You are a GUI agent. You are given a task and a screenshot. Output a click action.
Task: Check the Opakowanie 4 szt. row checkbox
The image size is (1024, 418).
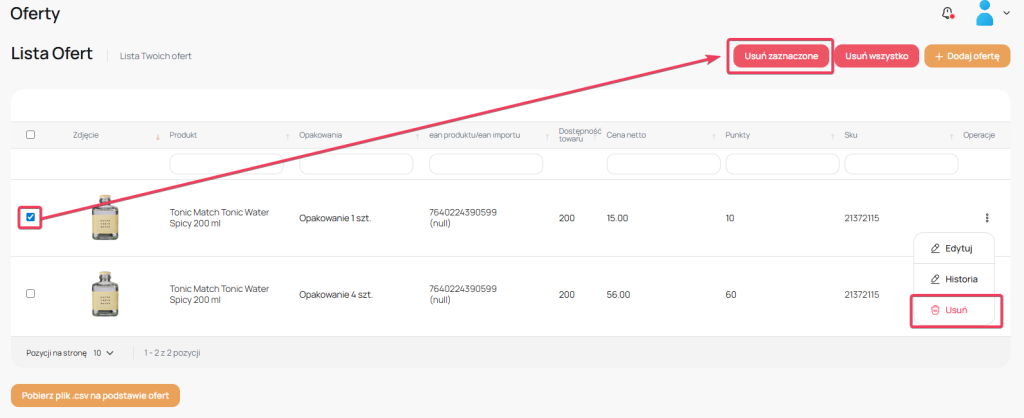point(30,294)
